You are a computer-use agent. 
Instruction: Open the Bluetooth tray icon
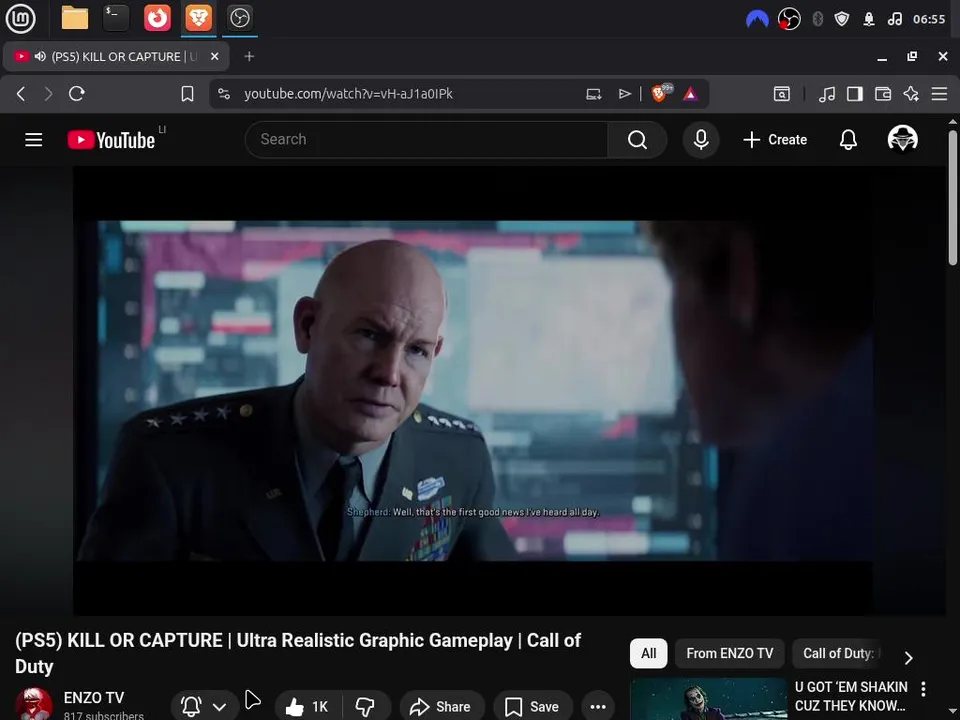pyautogui.click(x=817, y=19)
